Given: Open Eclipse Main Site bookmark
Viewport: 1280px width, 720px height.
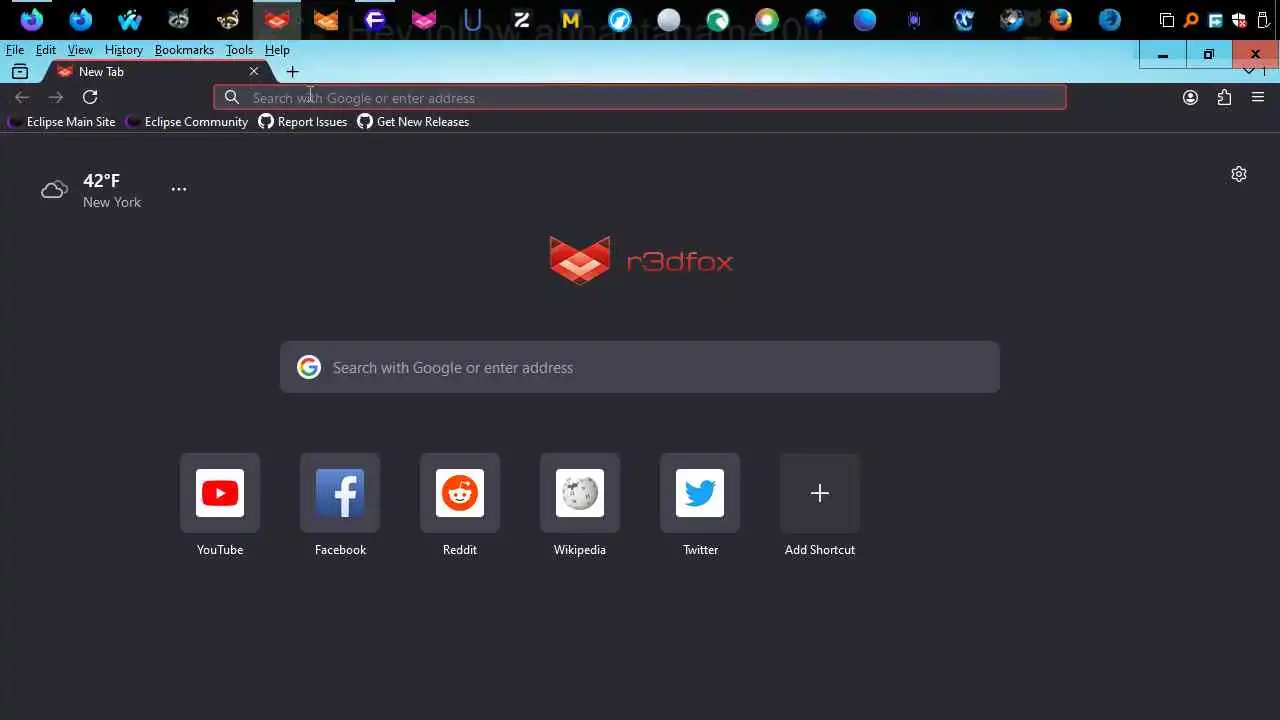Looking at the screenshot, I should point(61,122).
